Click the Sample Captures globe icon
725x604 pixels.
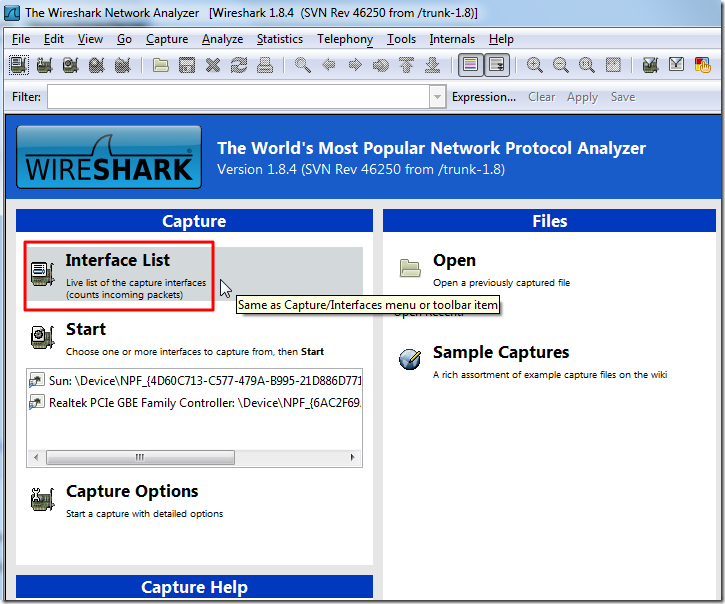pos(410,359)
